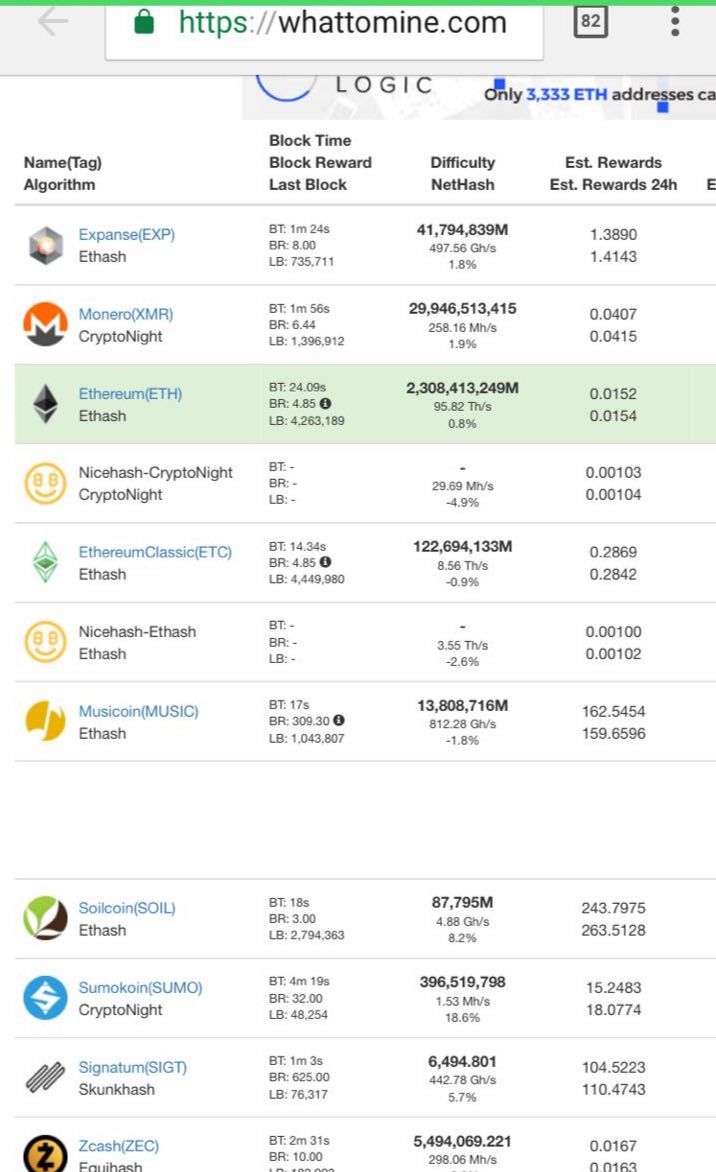Open the Ethereum(ETH) link
The image size is (716, 1172).
pos(130,394)
